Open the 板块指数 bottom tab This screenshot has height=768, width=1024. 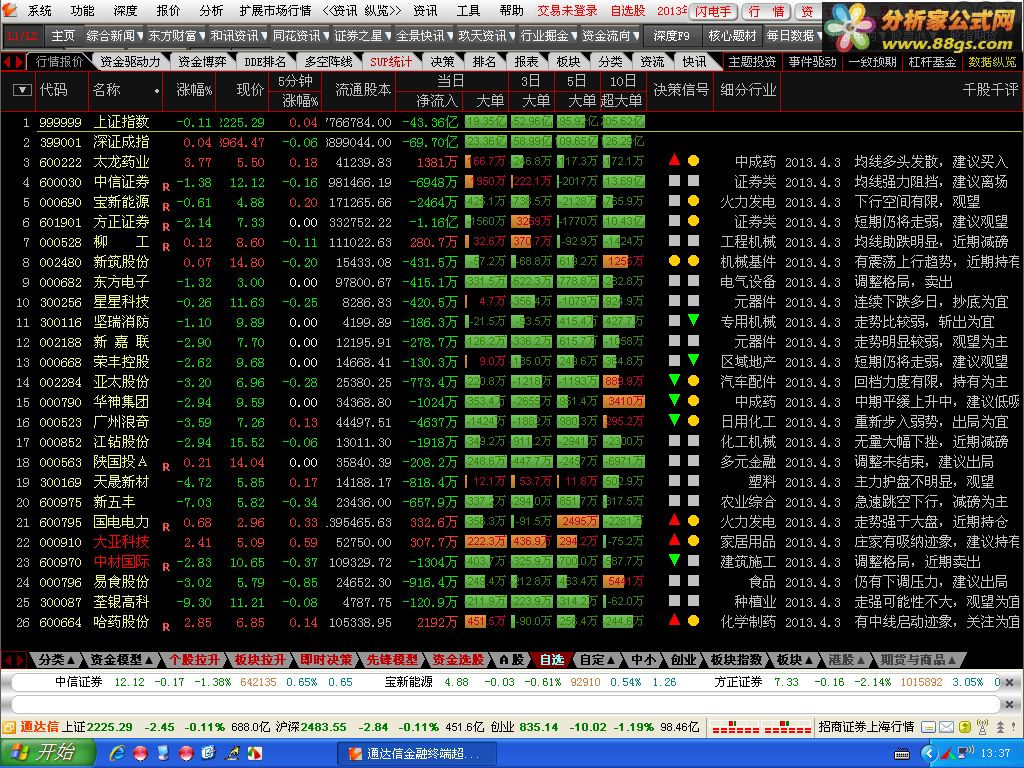click(x=737, y=660)
